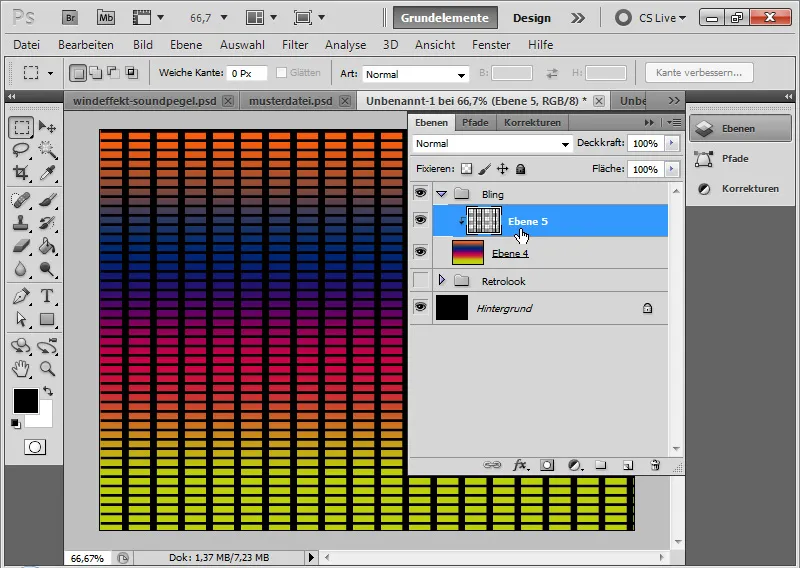This screenshot has height=568, width=800.
Task: Toggle lock transparent pixels
Action: pos(466,169)
